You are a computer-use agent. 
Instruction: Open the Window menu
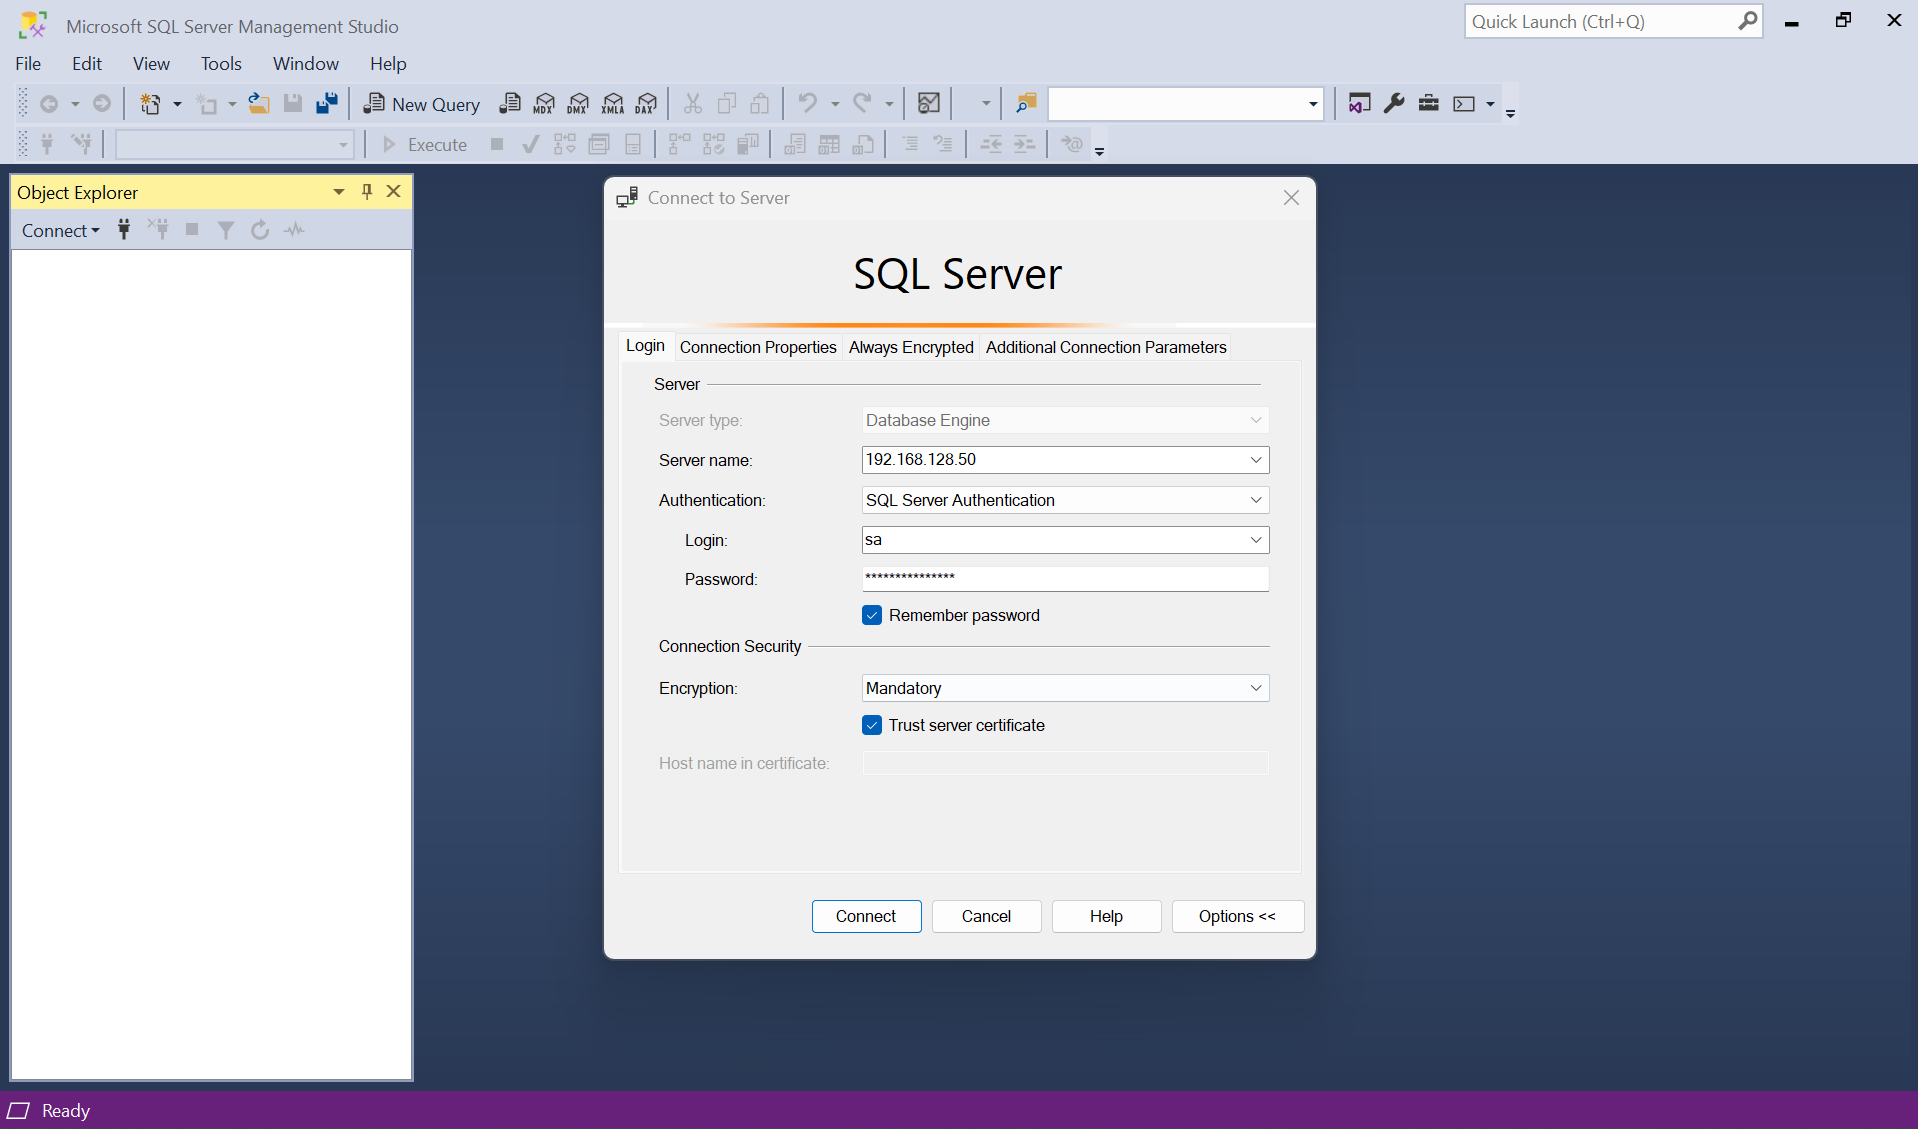[306, 64]
